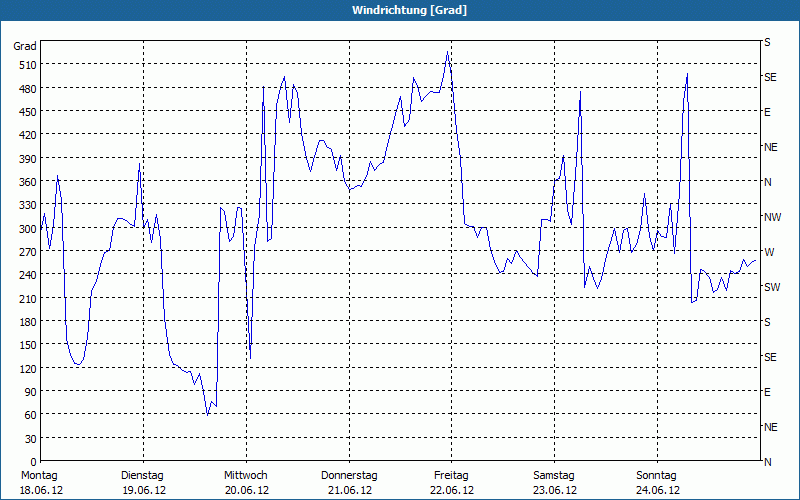
Task: Select the 420 value on the left axis
Action: (28, 135)
